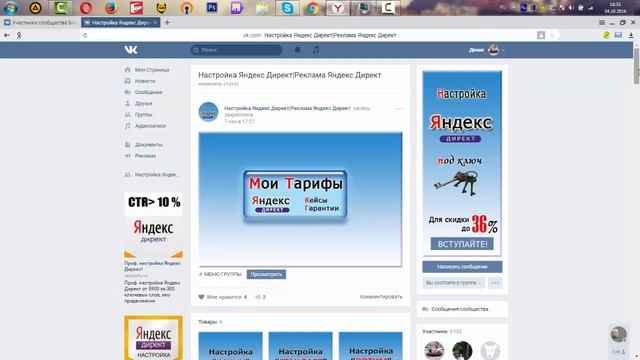Open 'Сообщения сообщества'
The image size is (640, 360).
(x=460, y=309)
